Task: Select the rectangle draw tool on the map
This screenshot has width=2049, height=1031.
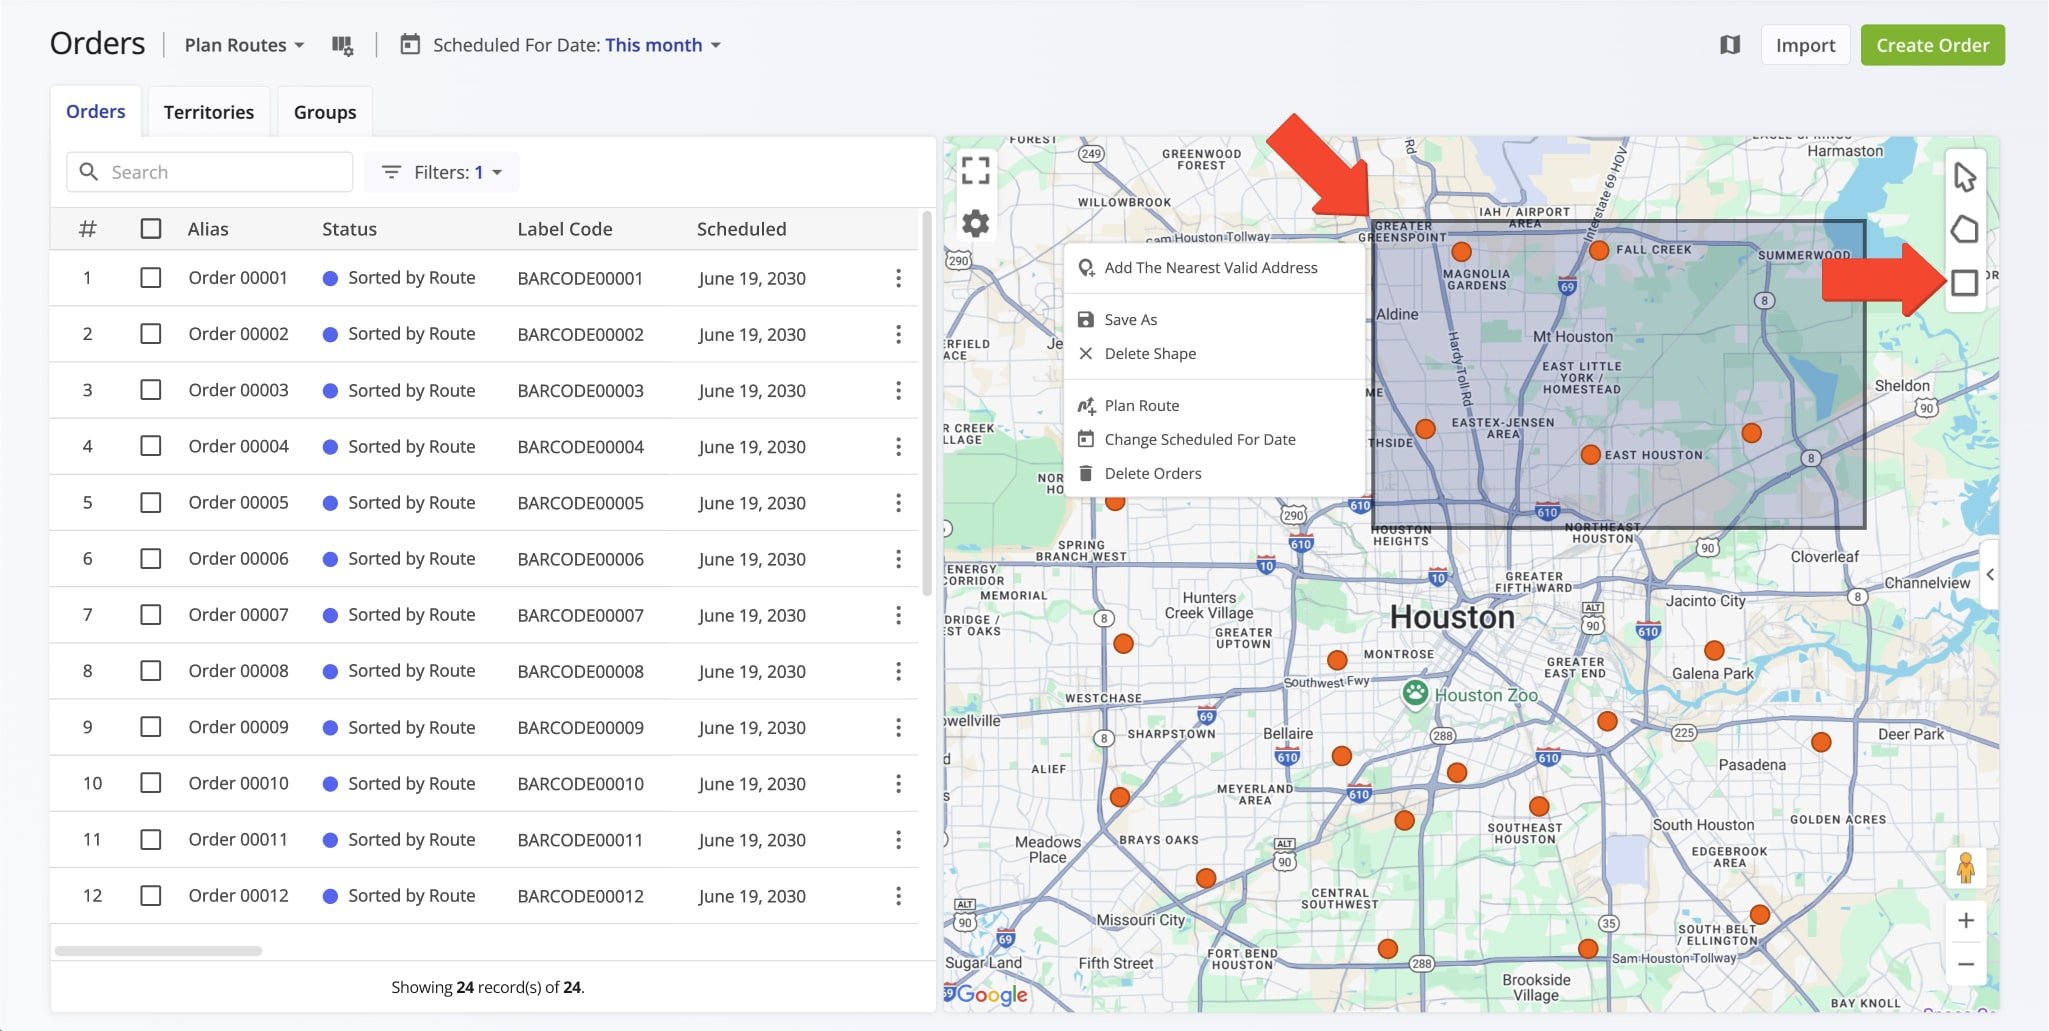Action: (1964, 283)
